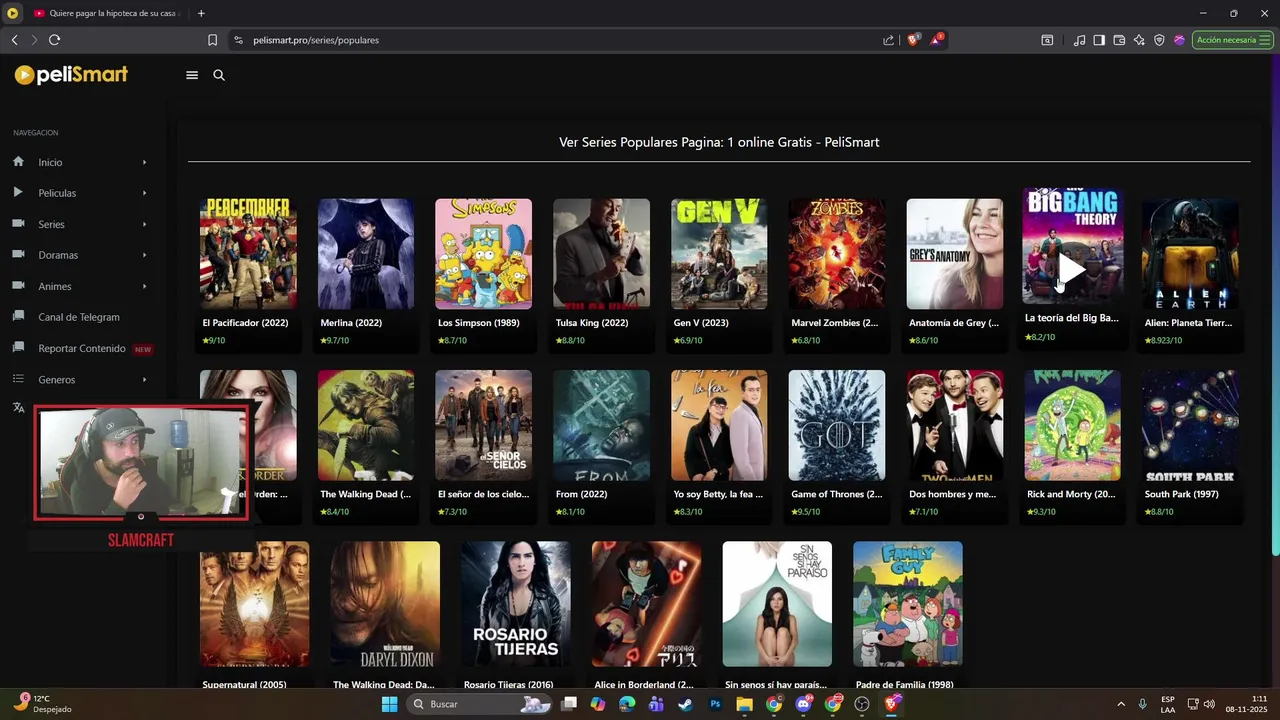Open a new browser tab
This screenshot has width=1280, height=720.
click(201, 13)
